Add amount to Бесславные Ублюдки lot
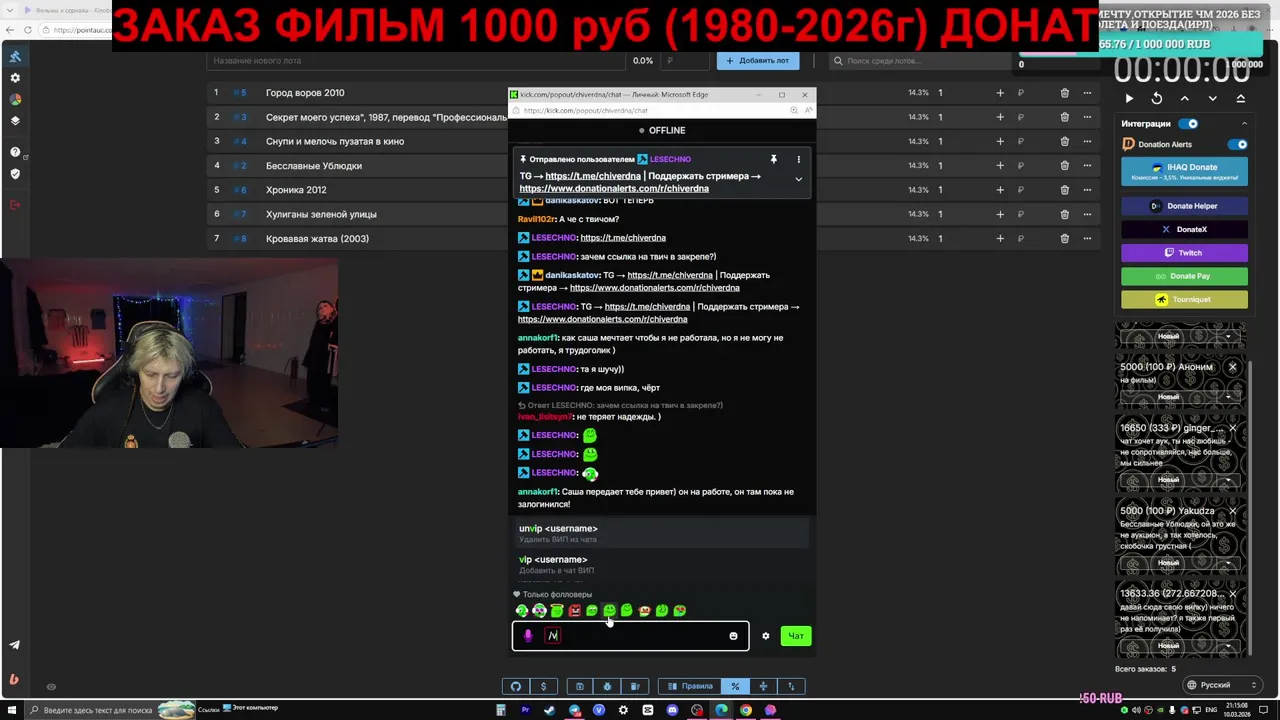Viewport: 1280px width, 720px height. 999,166
